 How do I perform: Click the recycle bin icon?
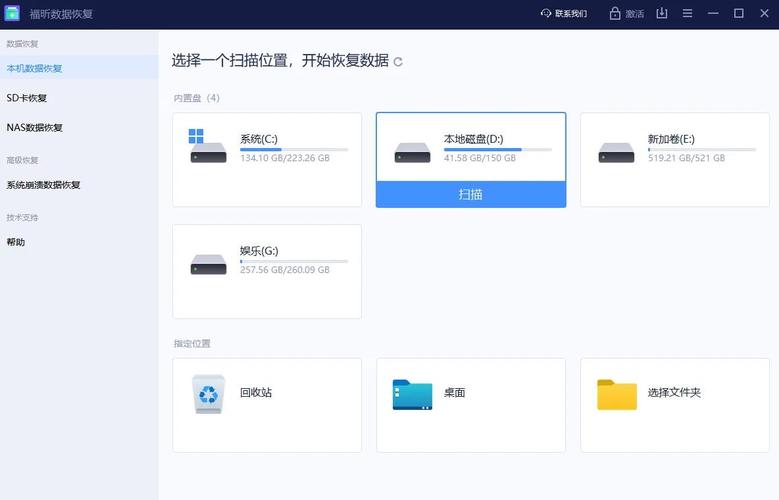[209, 394]
